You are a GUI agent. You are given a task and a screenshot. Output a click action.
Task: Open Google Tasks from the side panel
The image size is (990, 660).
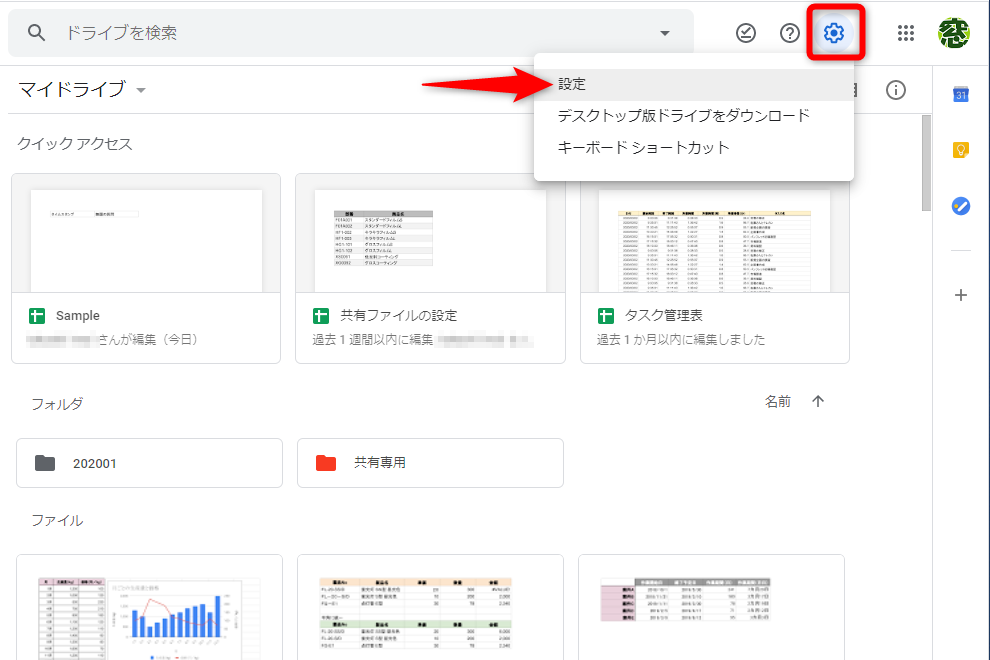(x=959, y=206)
